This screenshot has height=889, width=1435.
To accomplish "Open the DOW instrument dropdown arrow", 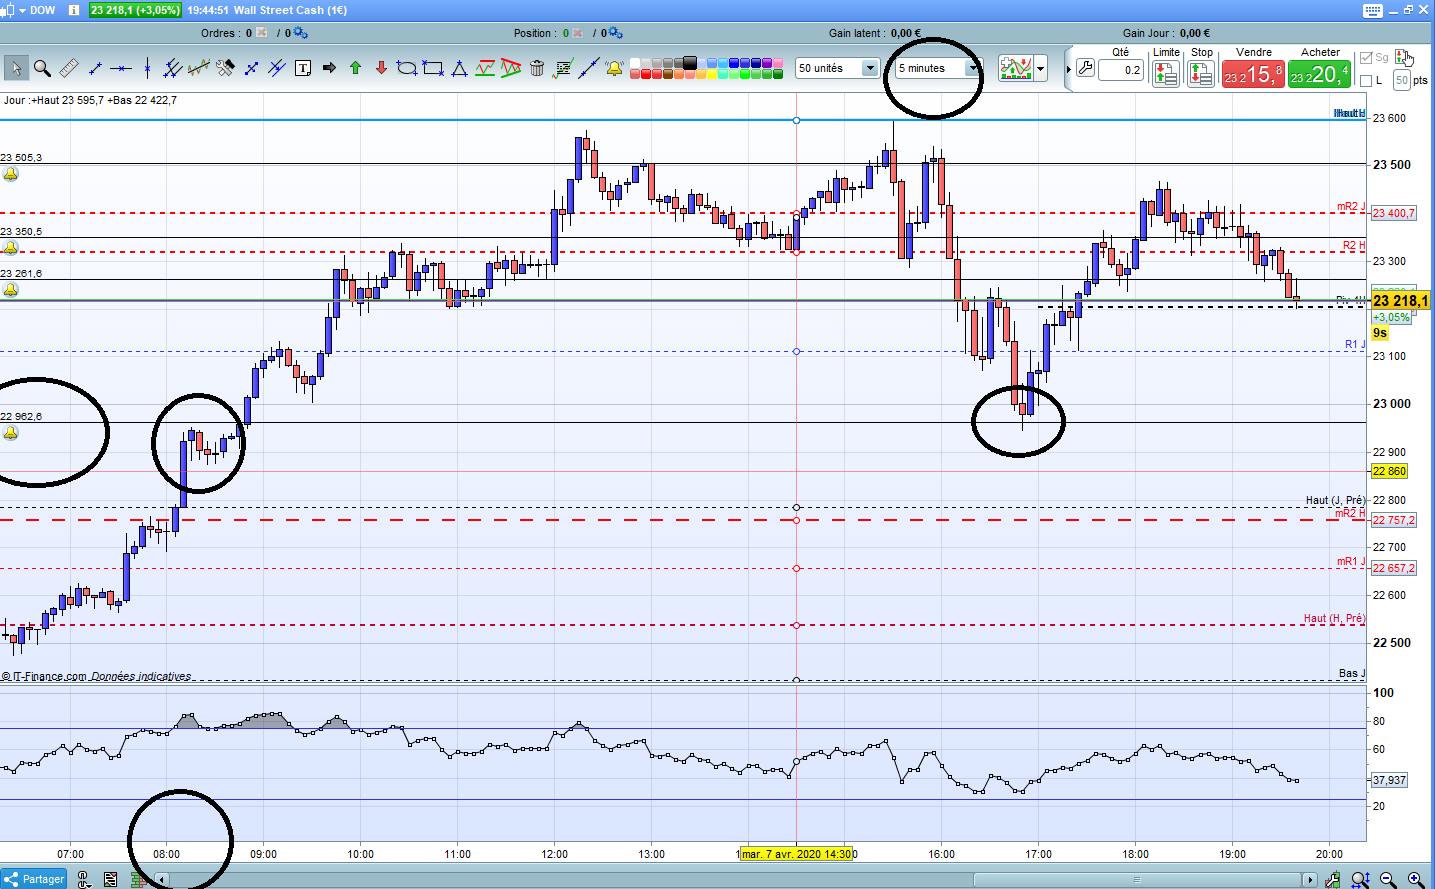I will (22, 10).
